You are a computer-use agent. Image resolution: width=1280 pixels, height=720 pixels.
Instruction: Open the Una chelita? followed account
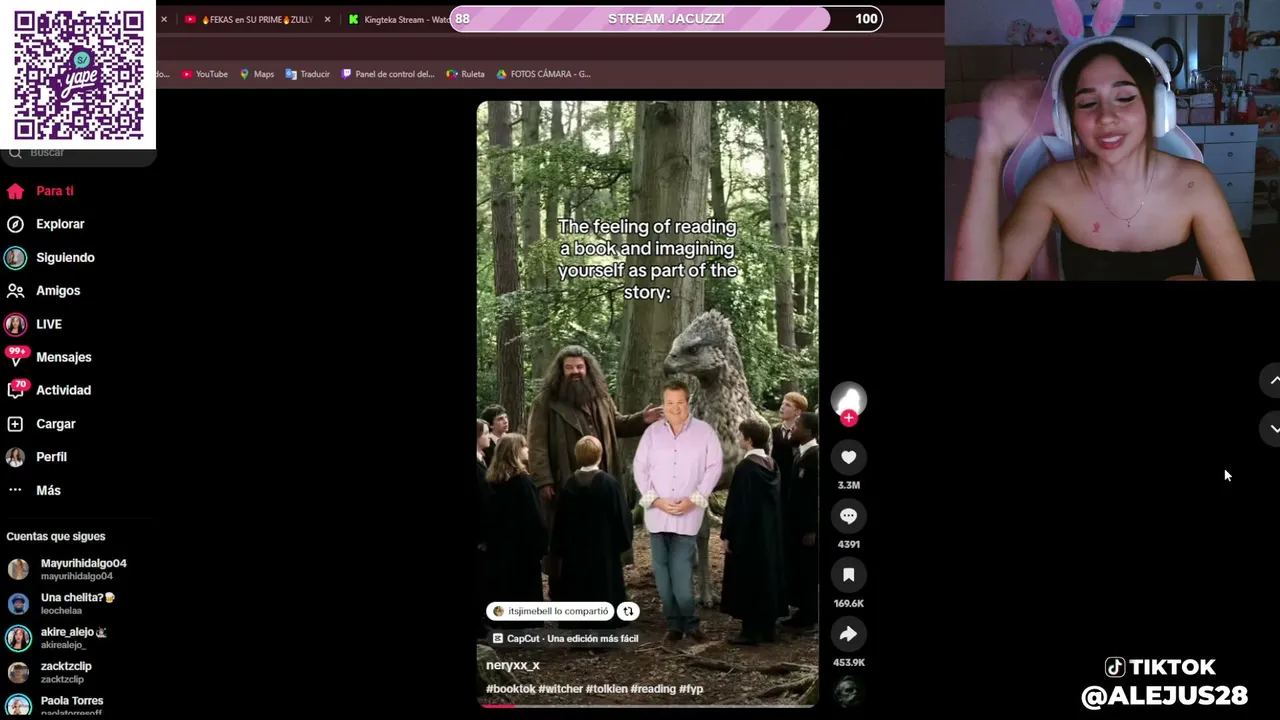(61, 604)
